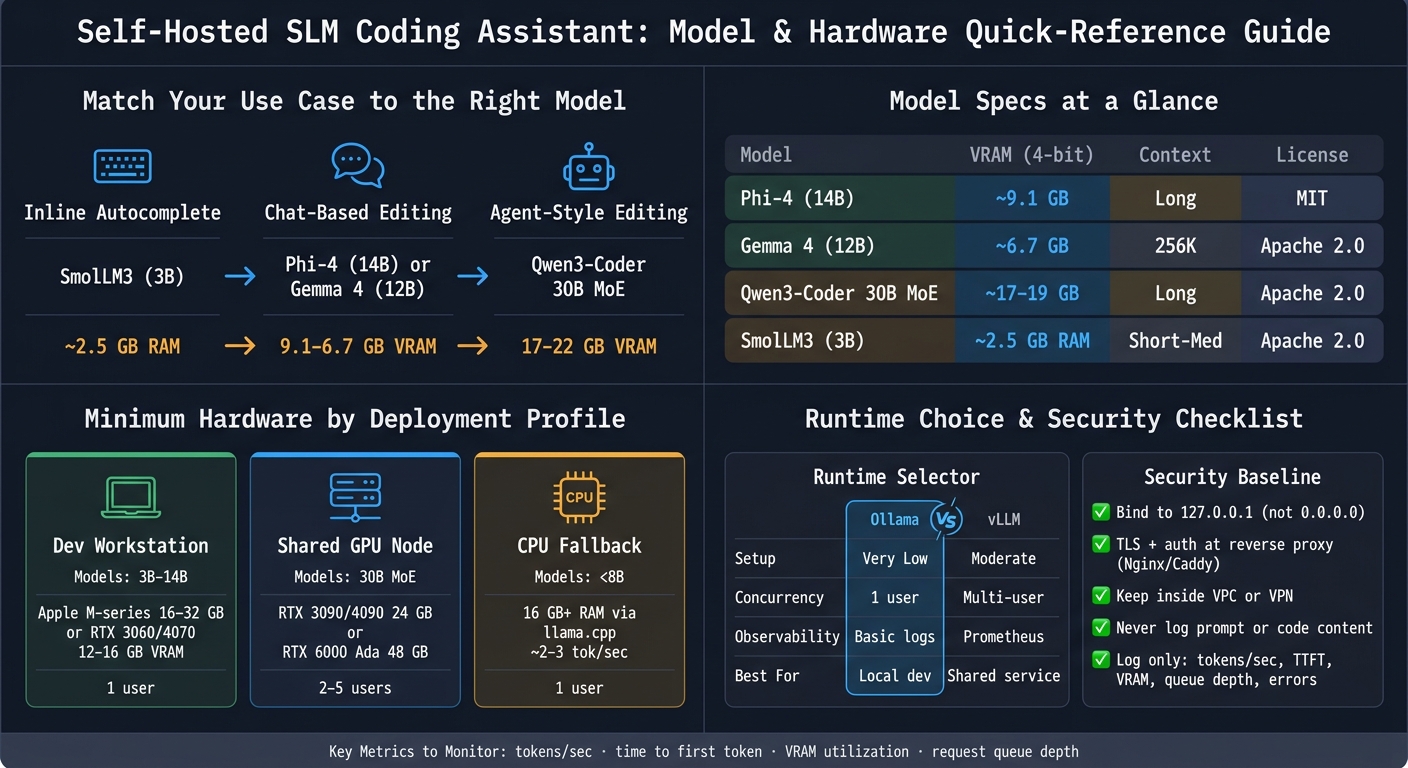Screen dimensions: 1408x768
Task: Click the Very Low setup cell under Ollama
Action: [x=894, y=558]
